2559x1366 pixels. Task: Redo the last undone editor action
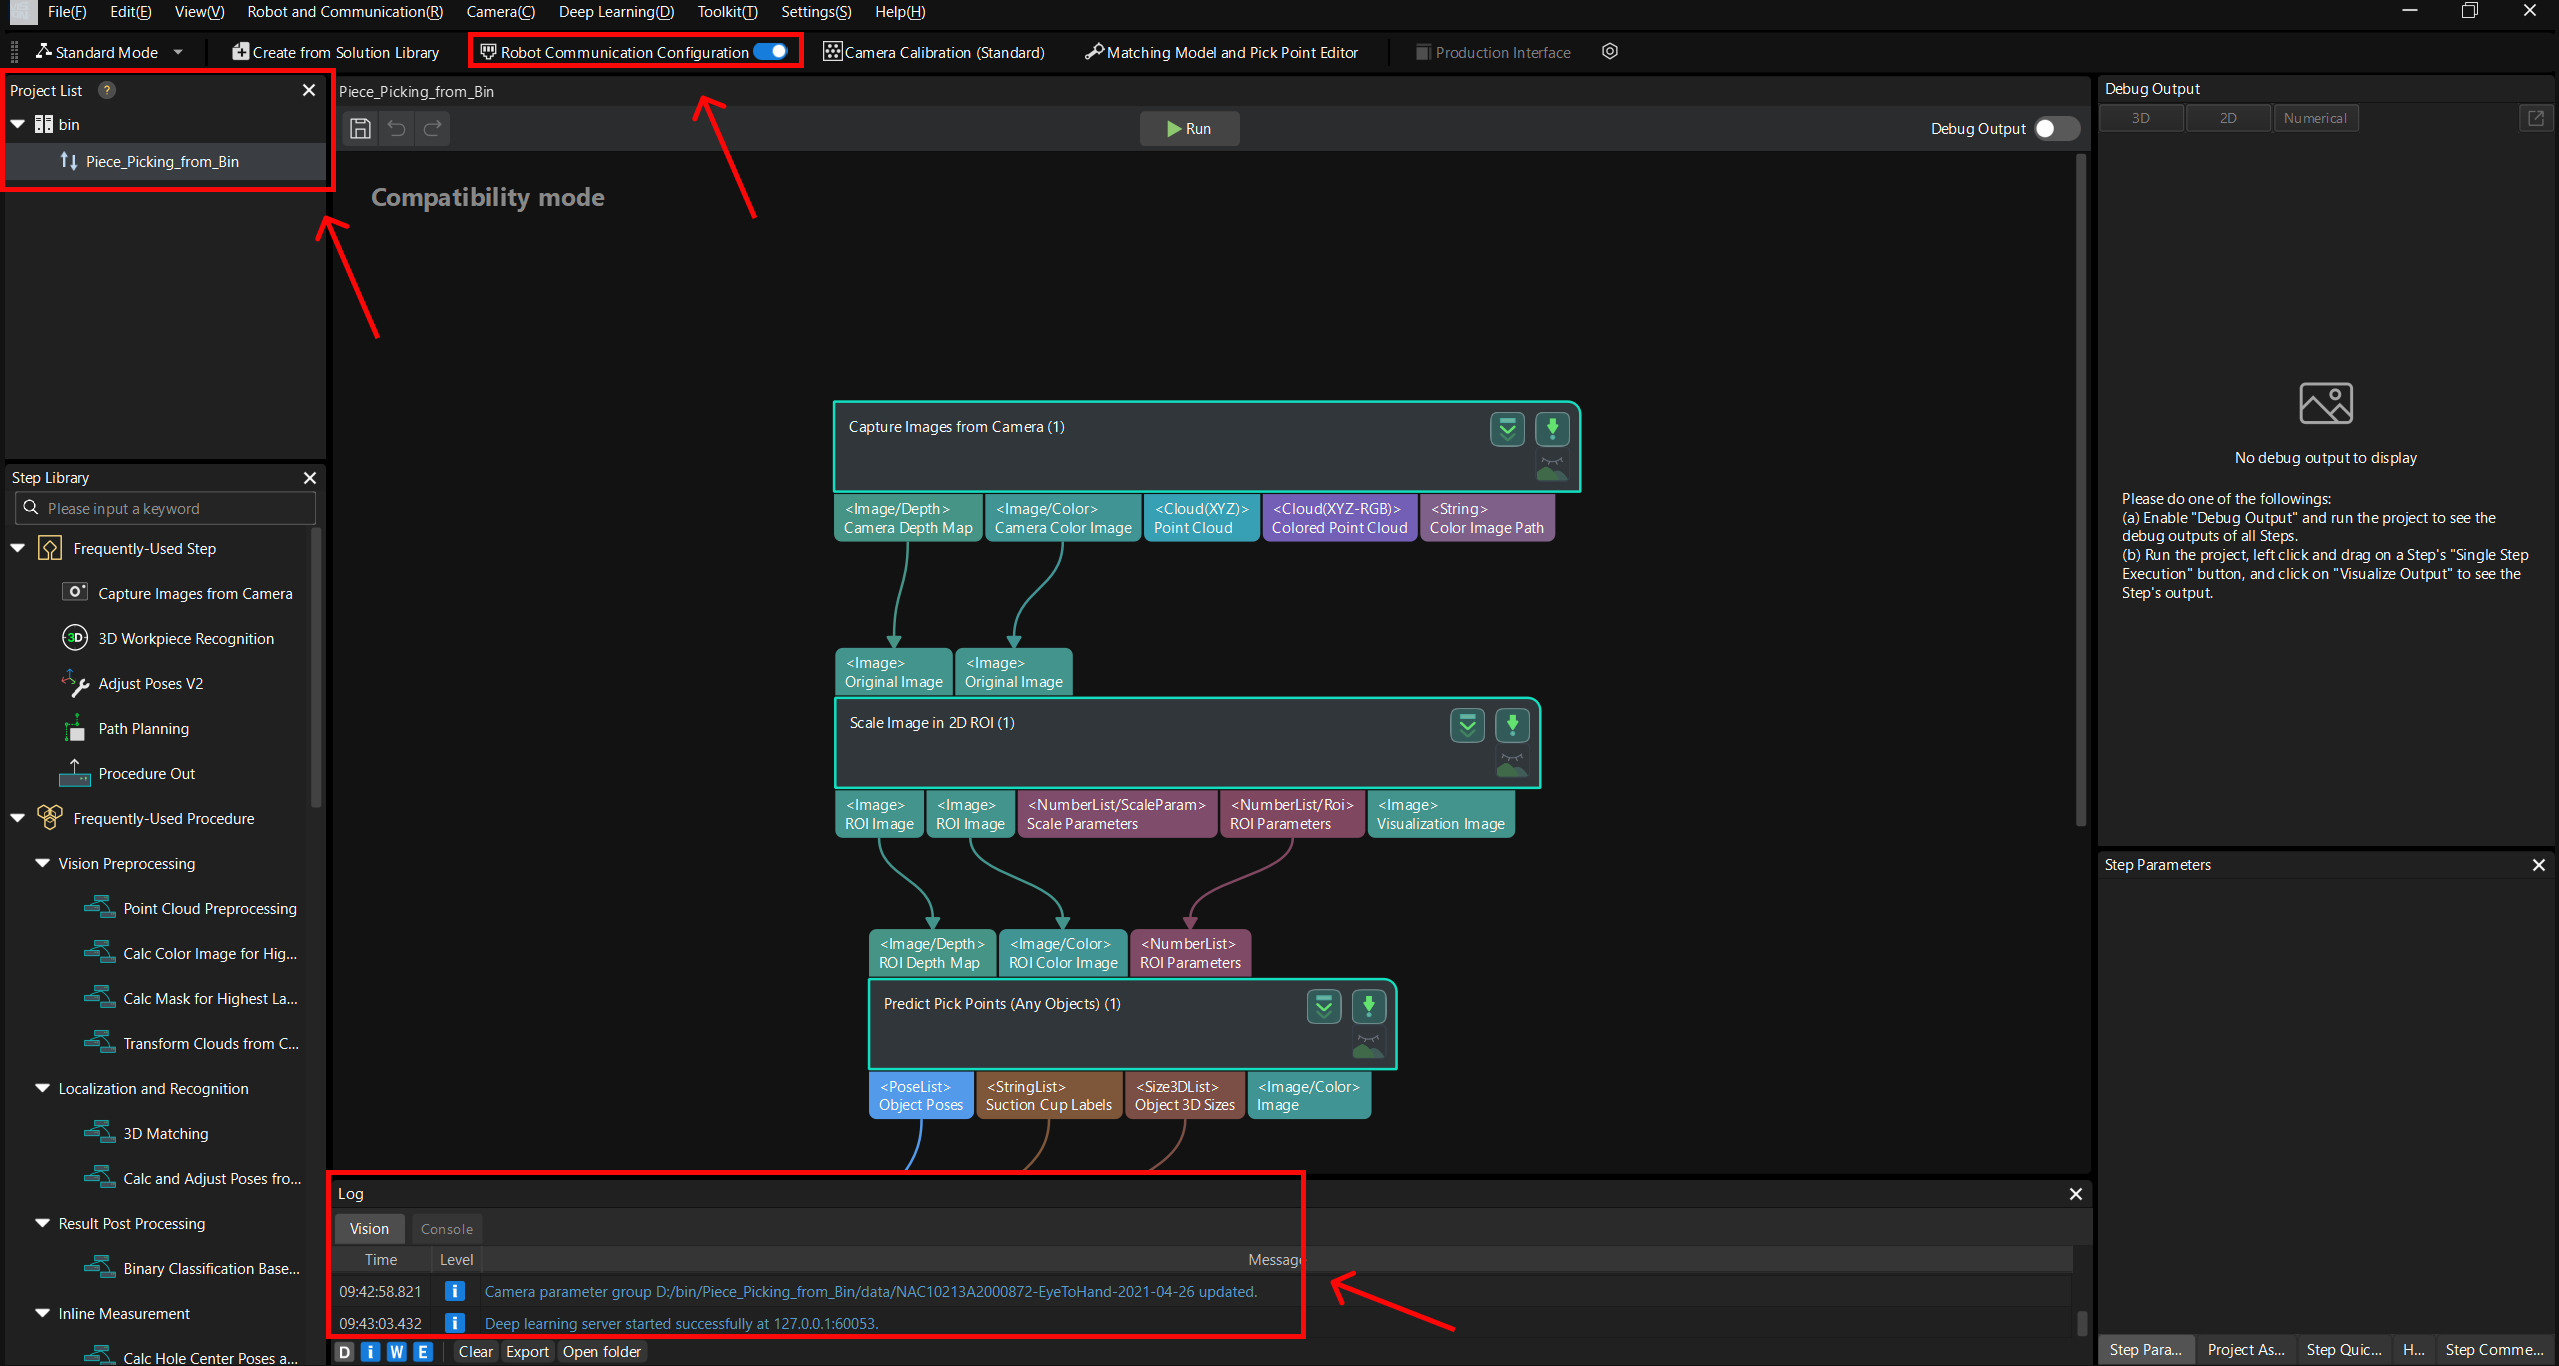point(433,128)
